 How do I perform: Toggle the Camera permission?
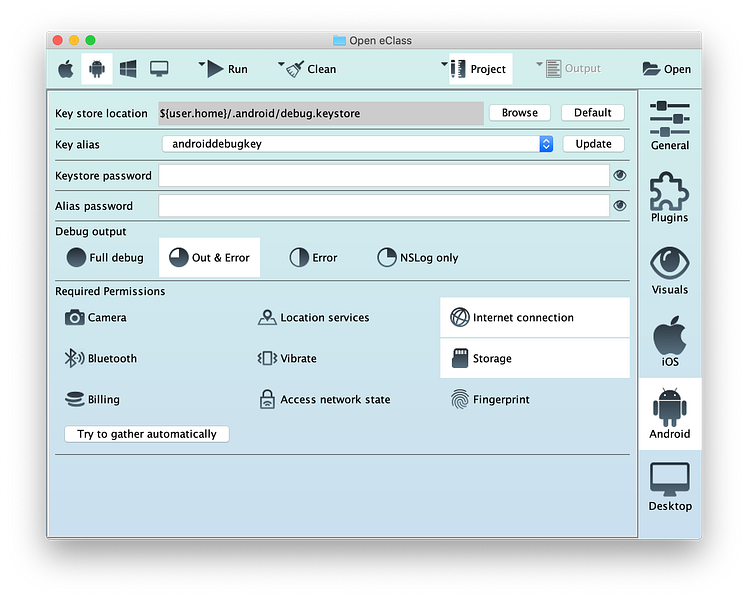pos(96,318)
